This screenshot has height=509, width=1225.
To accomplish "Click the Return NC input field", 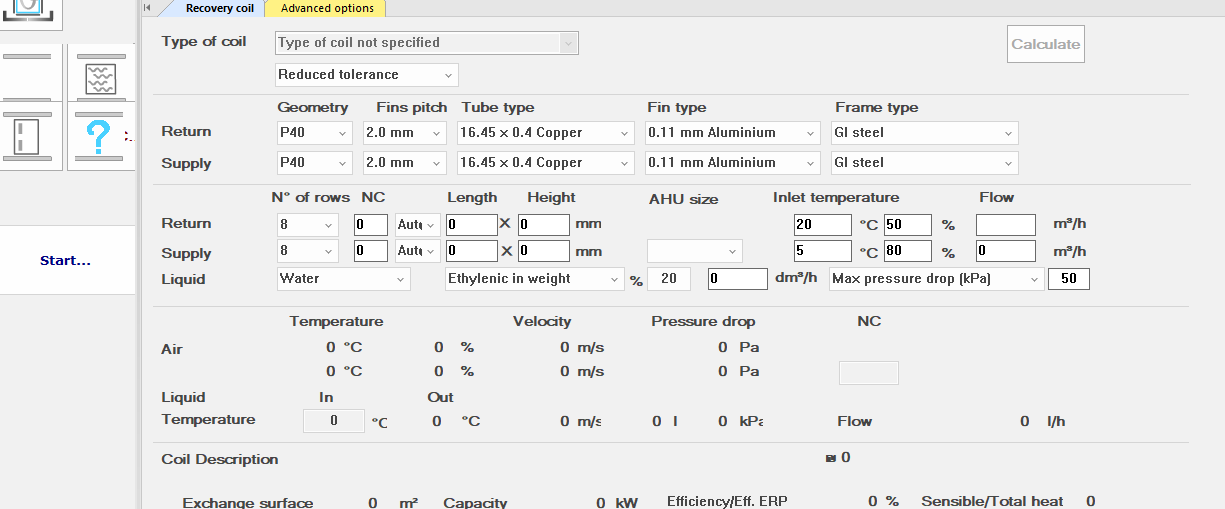I will pyautogui.click(x=371, y=225).
